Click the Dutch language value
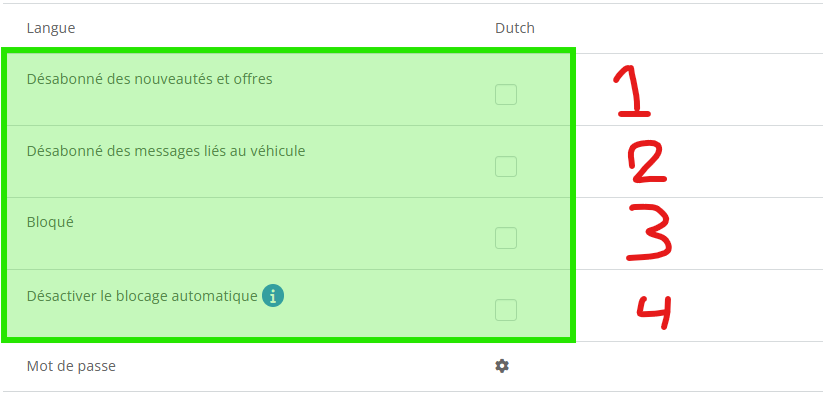Screen dimensions: 823x406 pos(515,28)
